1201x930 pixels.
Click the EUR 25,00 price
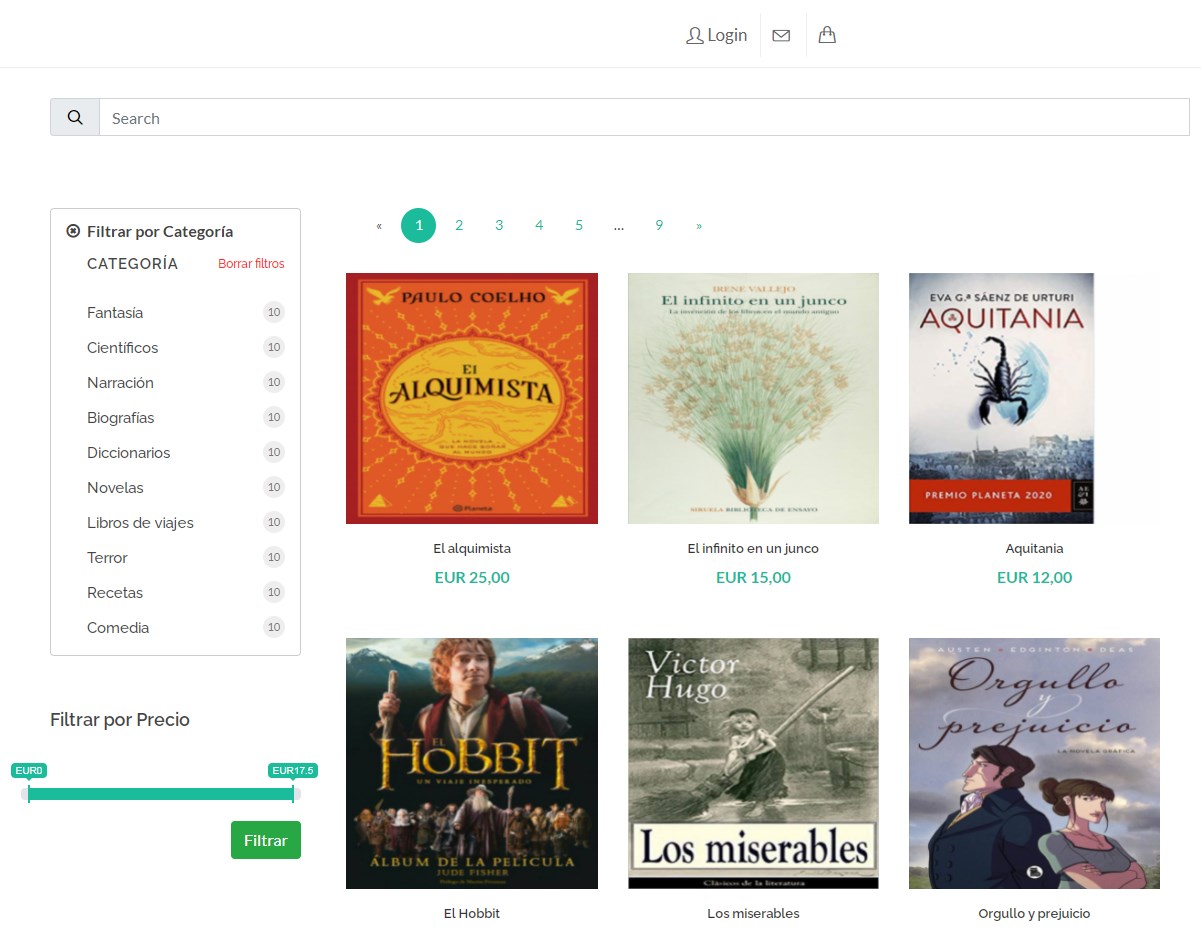pos(472,577)
